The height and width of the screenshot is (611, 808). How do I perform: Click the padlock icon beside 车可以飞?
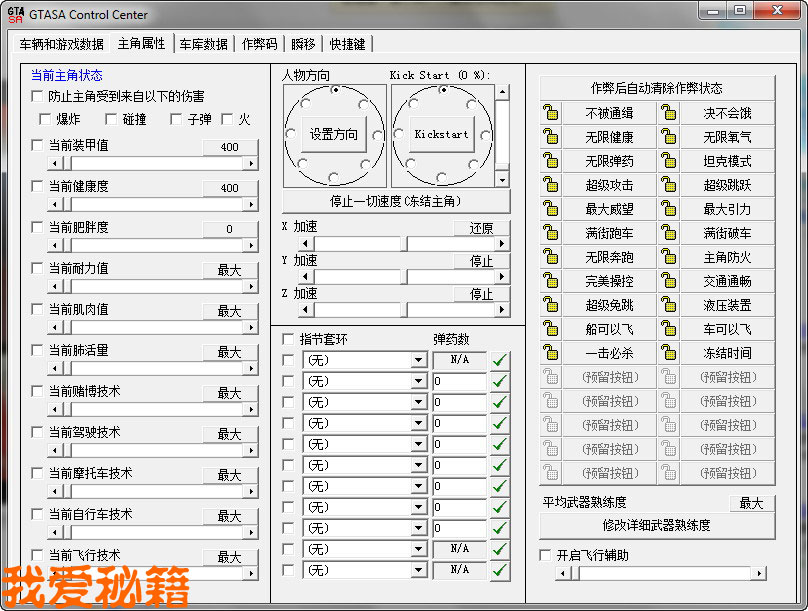tap(668, 328)
